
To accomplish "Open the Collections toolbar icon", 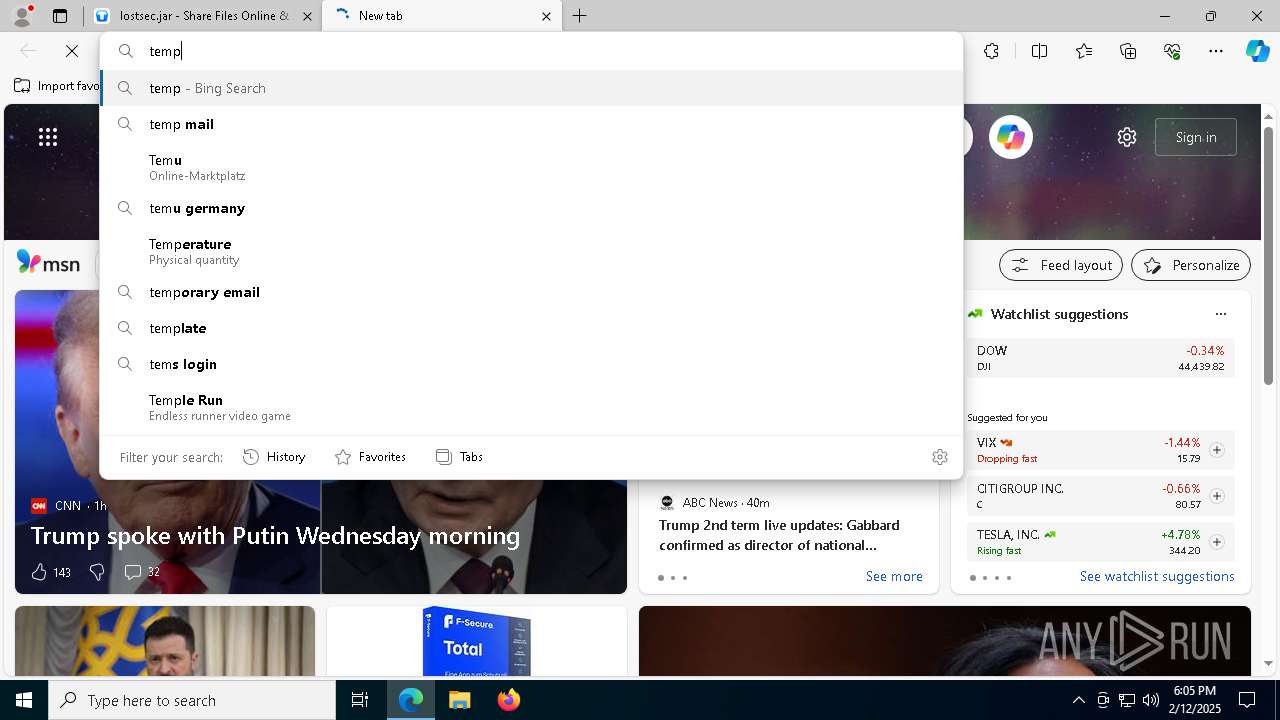I will pyautogui.click(x=1128, y=51).
